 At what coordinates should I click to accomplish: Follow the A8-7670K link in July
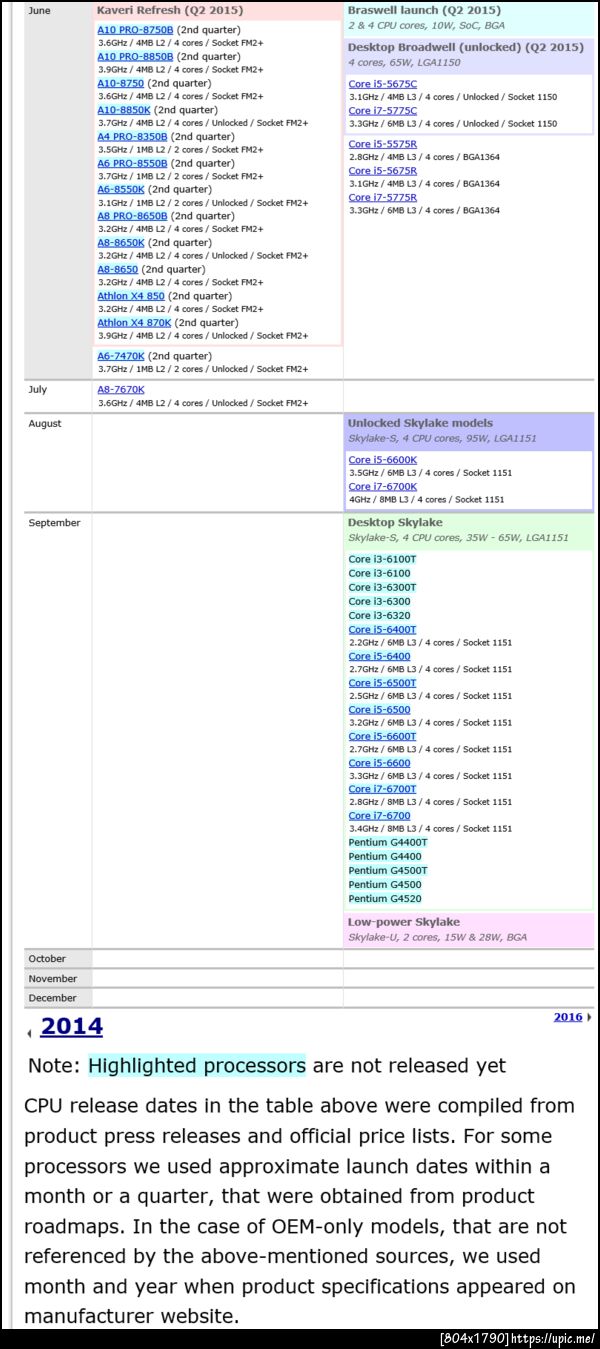121,390
